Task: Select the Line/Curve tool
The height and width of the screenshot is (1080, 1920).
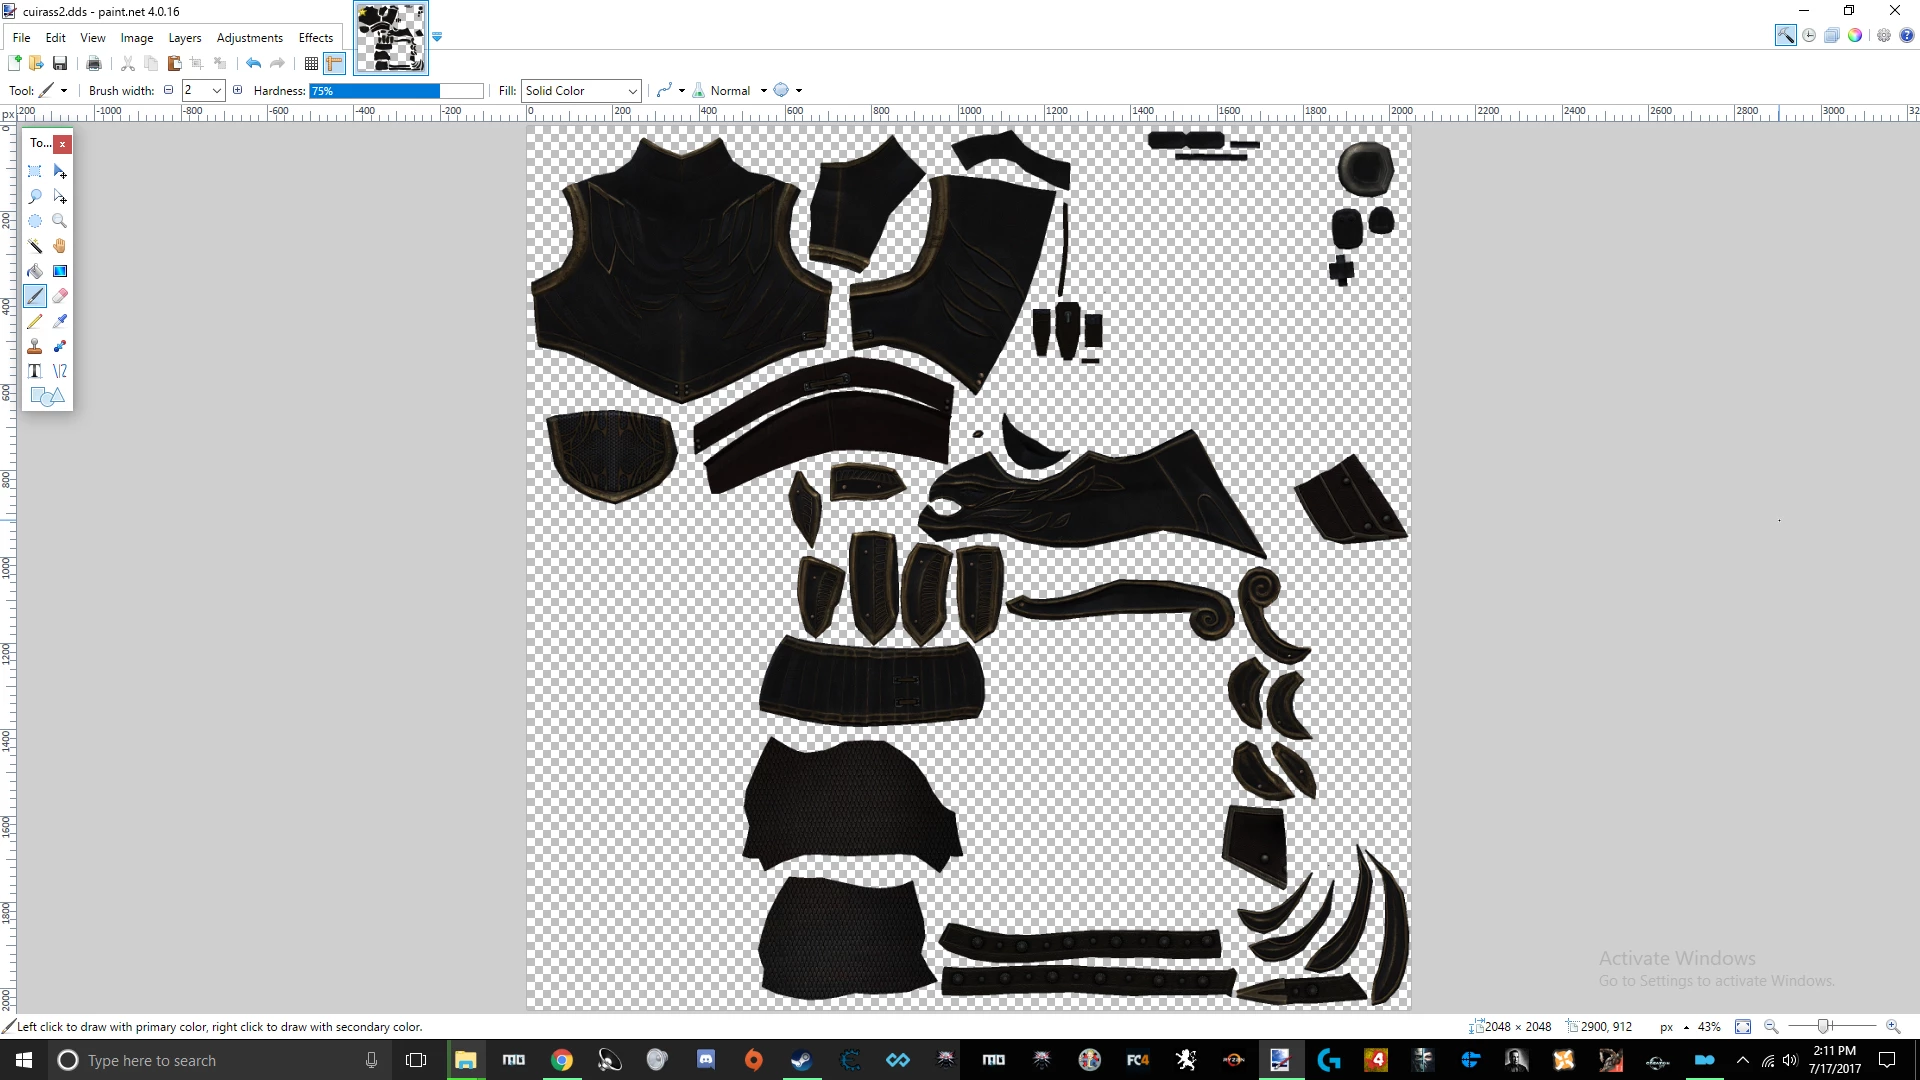Action: pos(60,371)
